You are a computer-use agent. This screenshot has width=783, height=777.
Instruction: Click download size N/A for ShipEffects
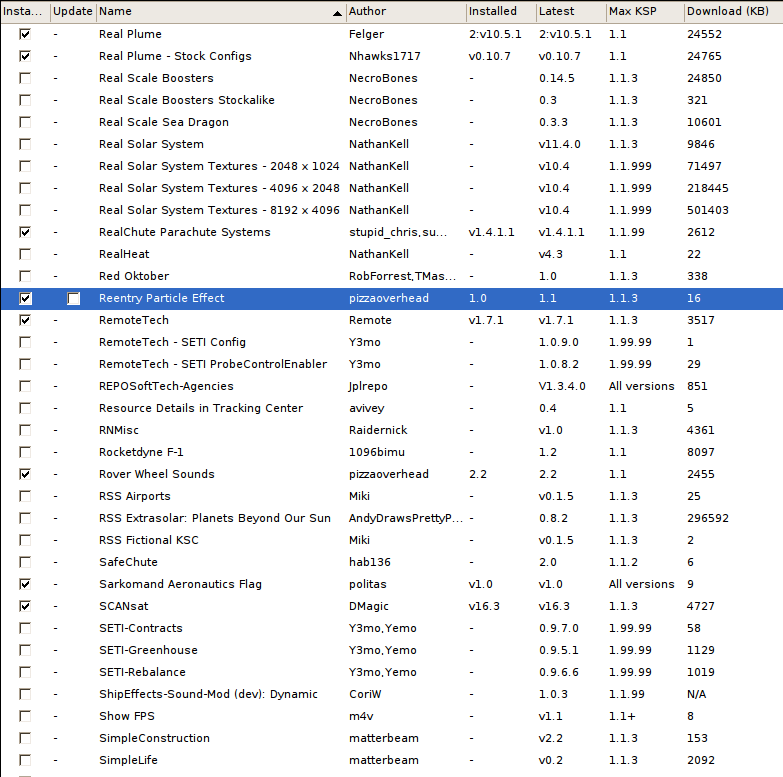click(x=697, y=694)
